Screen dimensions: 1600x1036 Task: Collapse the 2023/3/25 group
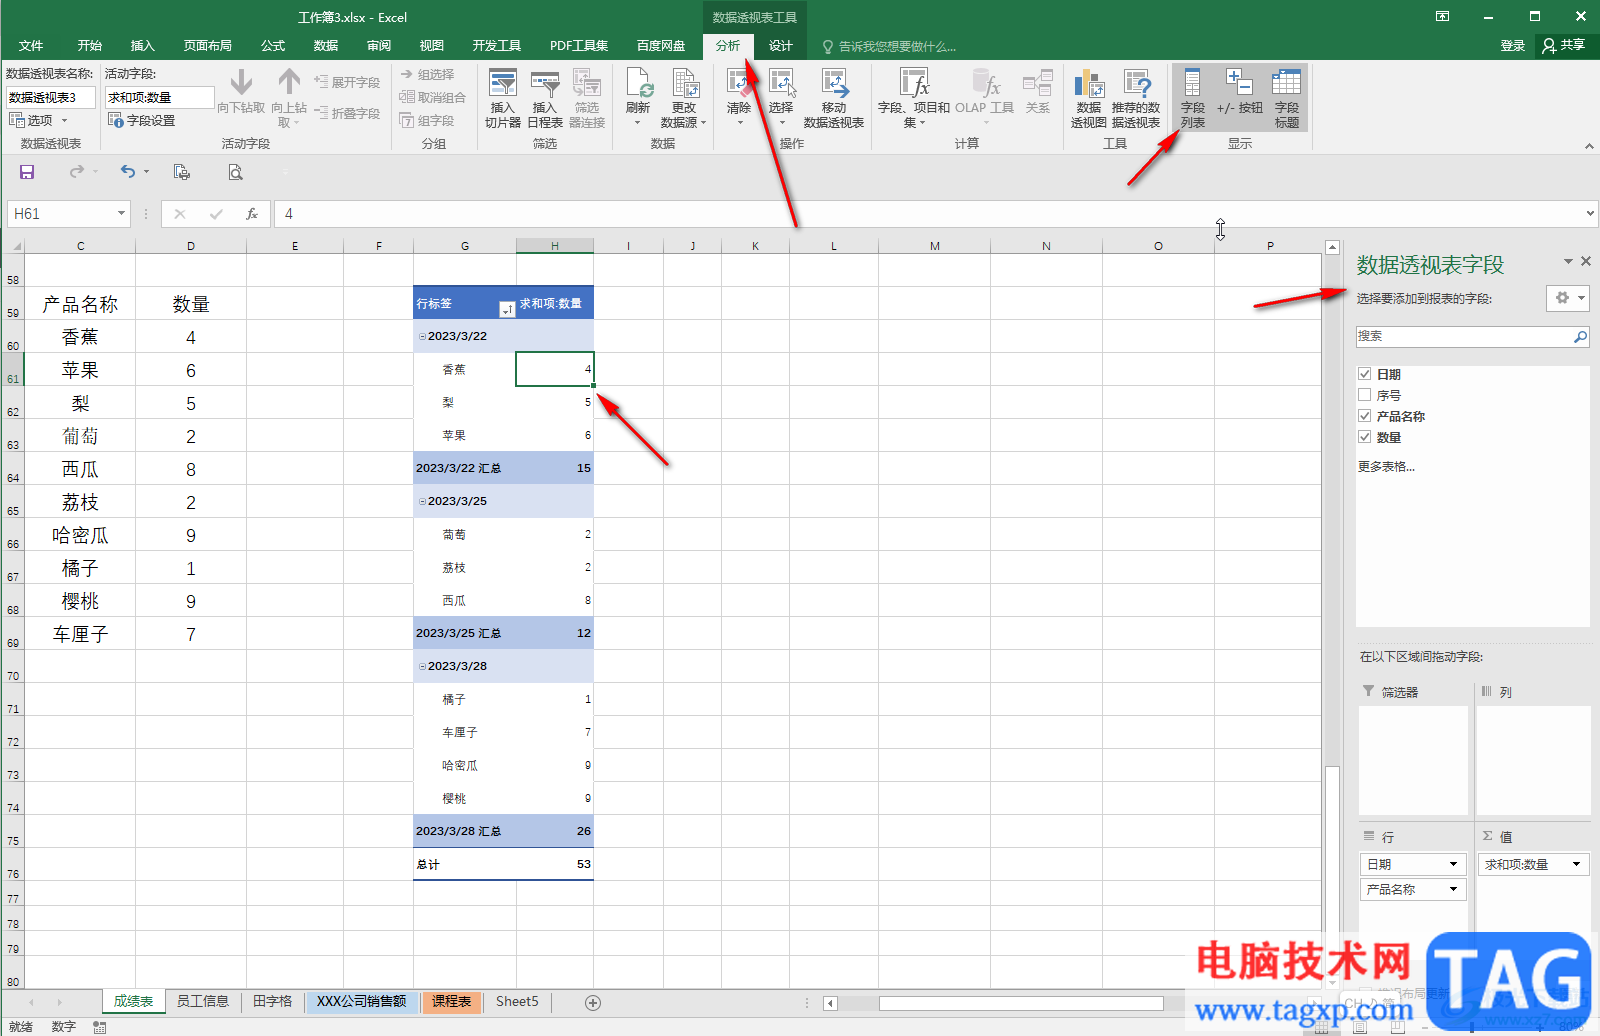pyautogui.click(x=422, y=501)
